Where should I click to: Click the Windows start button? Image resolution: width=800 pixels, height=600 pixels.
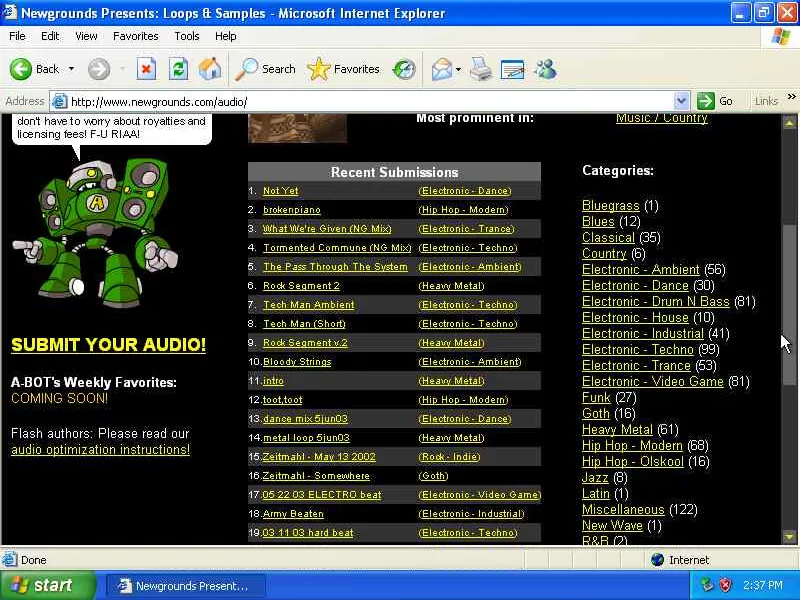pos(48,585)
